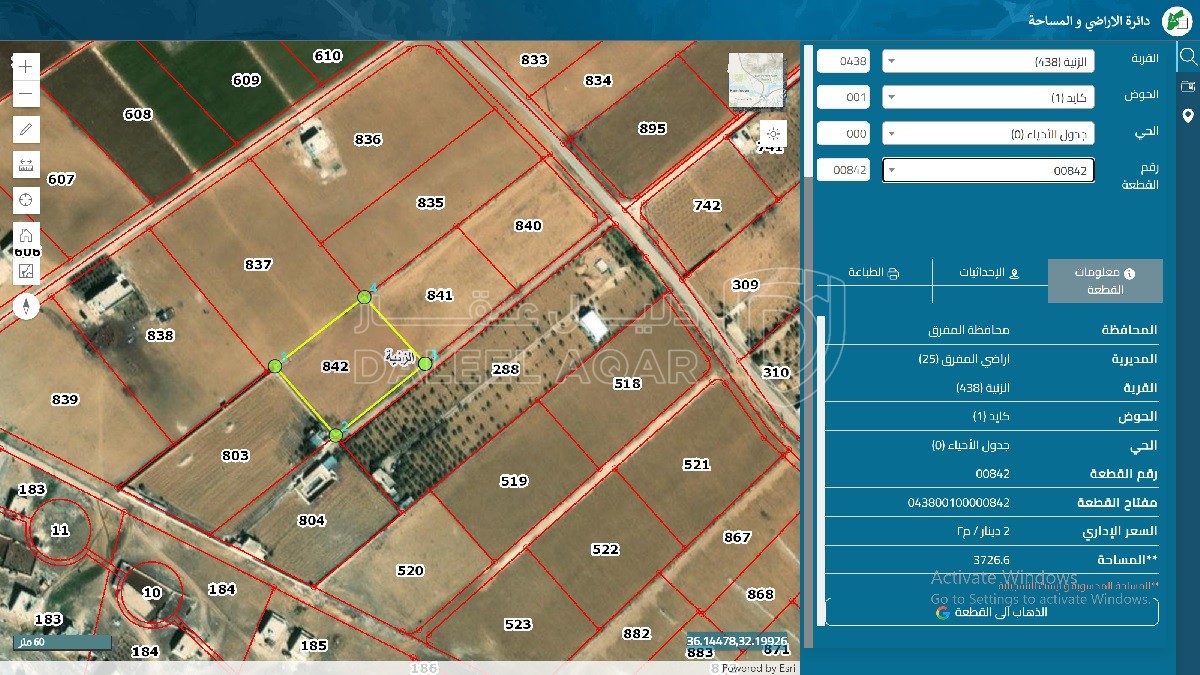Click the find my location button
Viewport: 1200px width, 675px height.
(773, 133)
